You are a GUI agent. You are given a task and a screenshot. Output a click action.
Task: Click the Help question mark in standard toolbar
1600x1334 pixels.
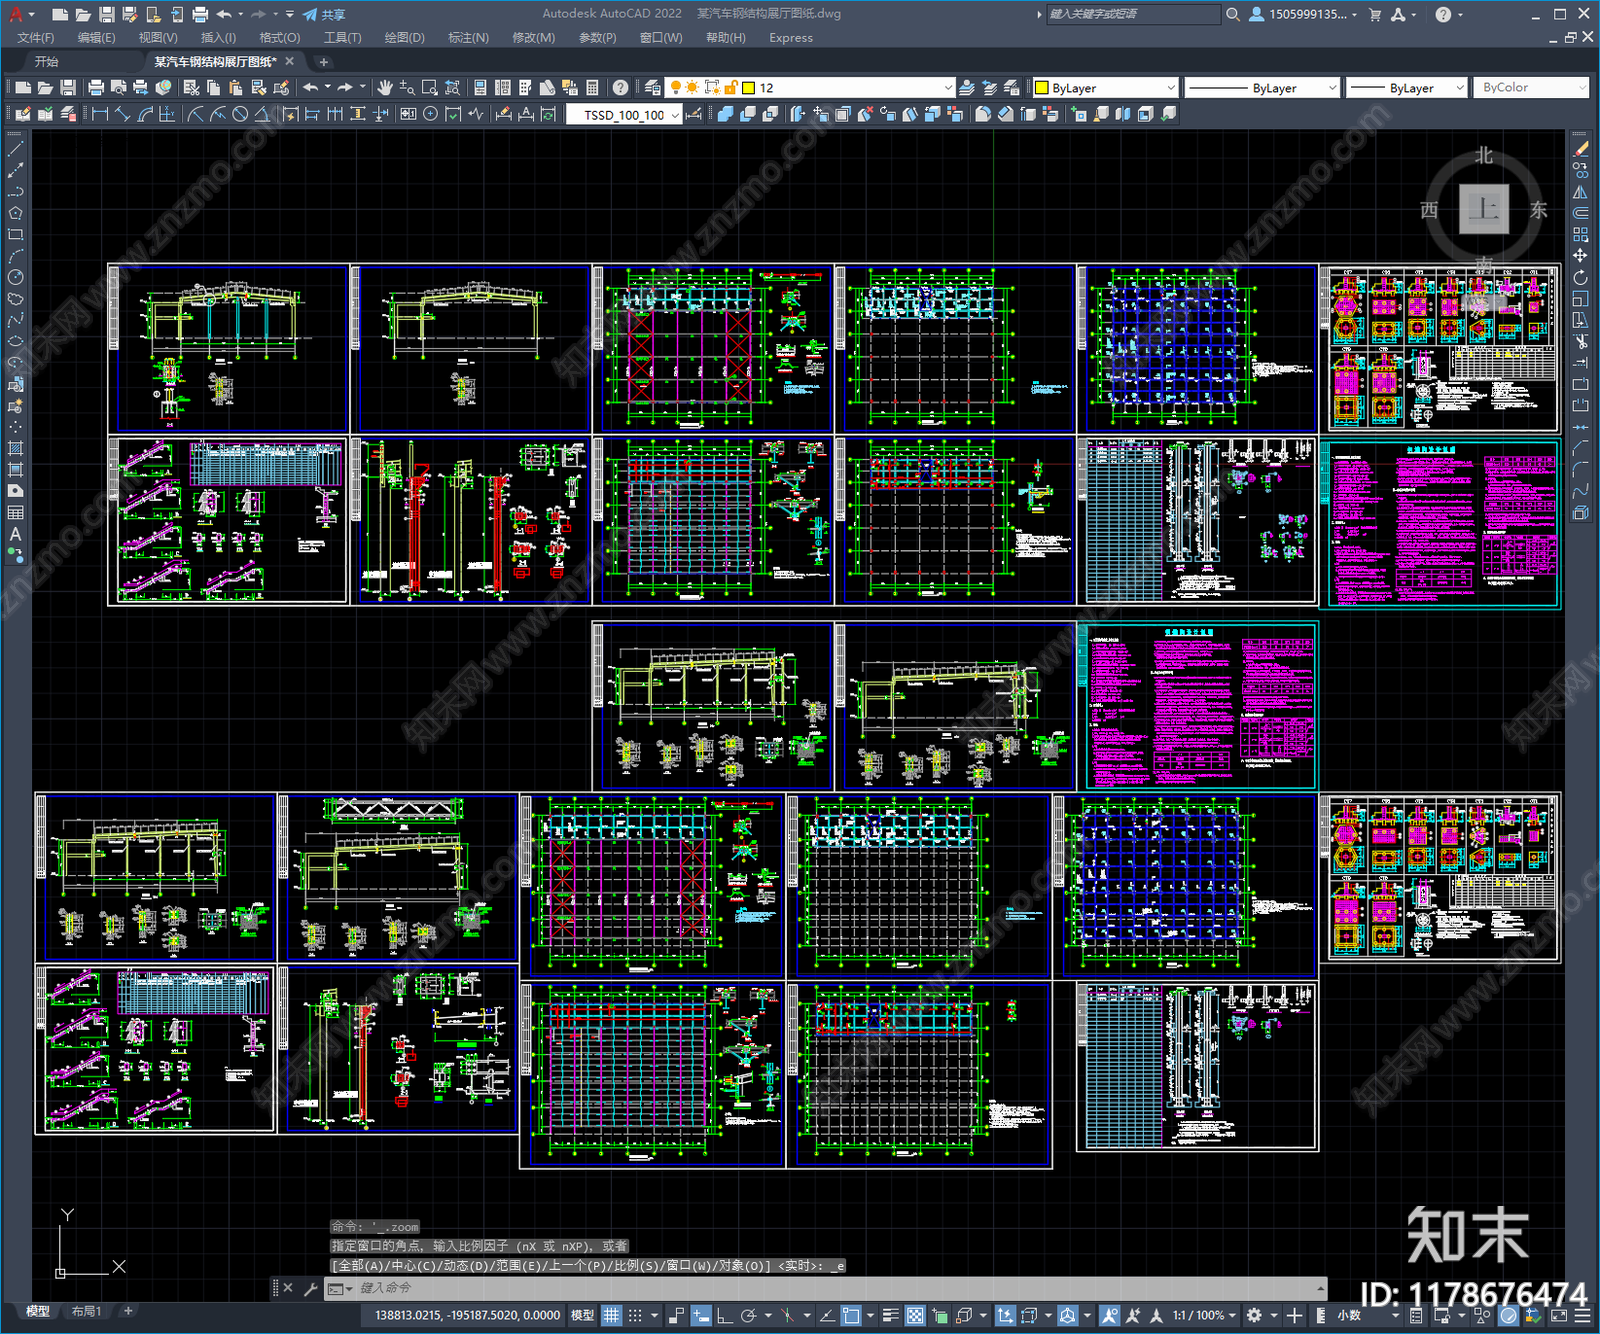tap(621, 88)
